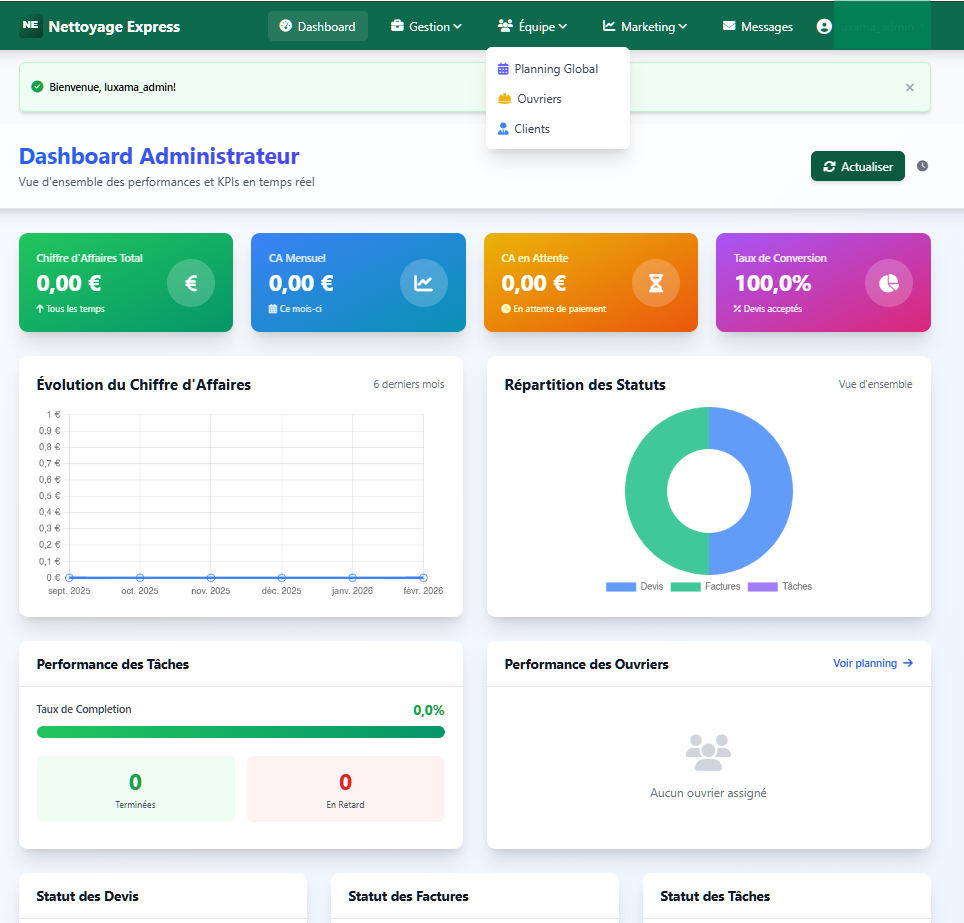Click the Actualiser refresh button
Screen dimensions: 964x923
(858, 166)
